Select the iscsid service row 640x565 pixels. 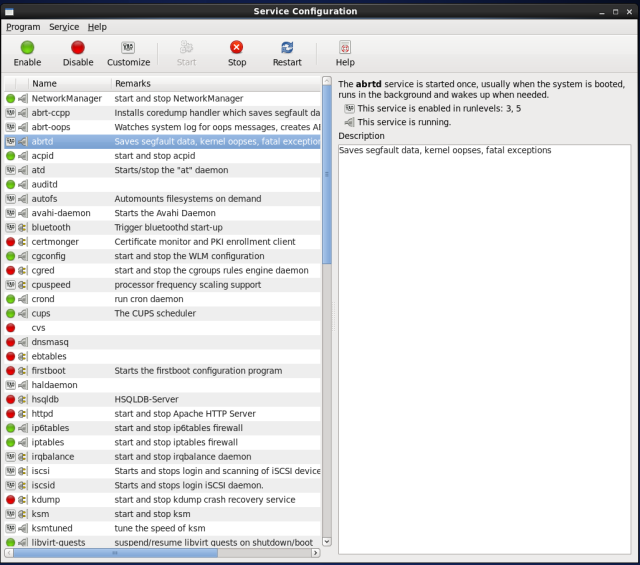coord(162,485)
